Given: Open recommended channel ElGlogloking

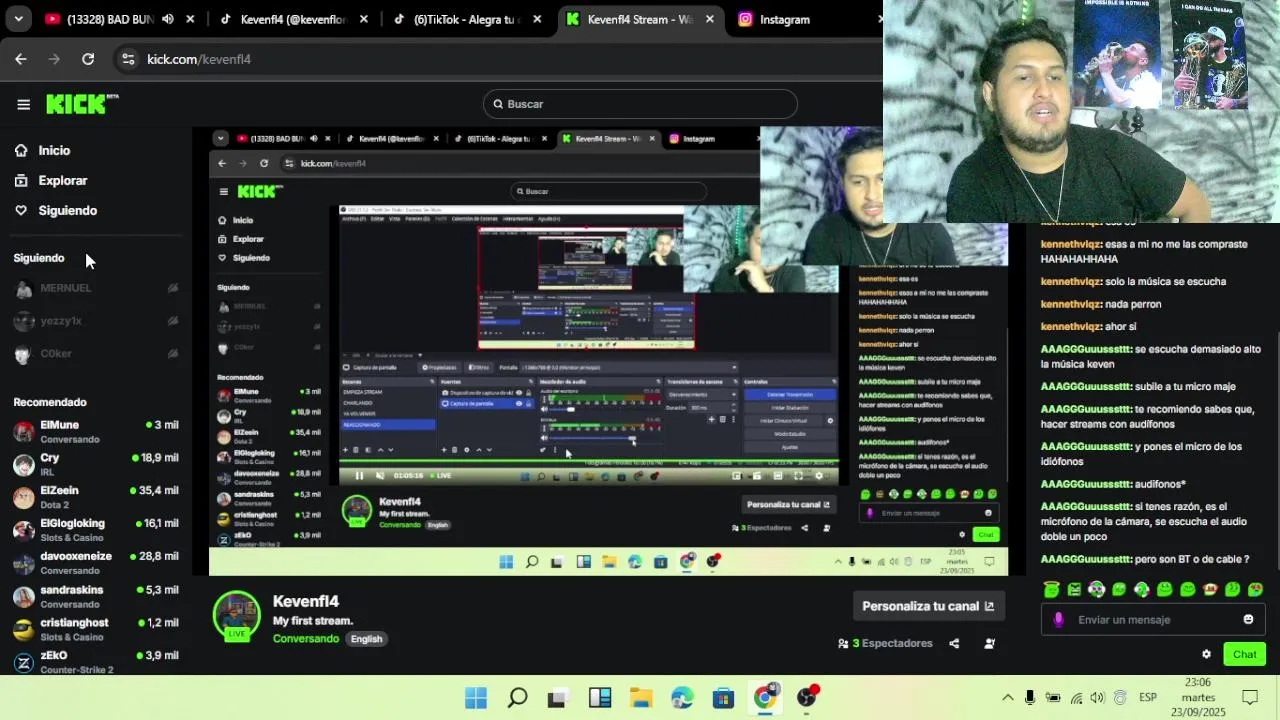Looking at the screenshot, I should tap(96, 530).
